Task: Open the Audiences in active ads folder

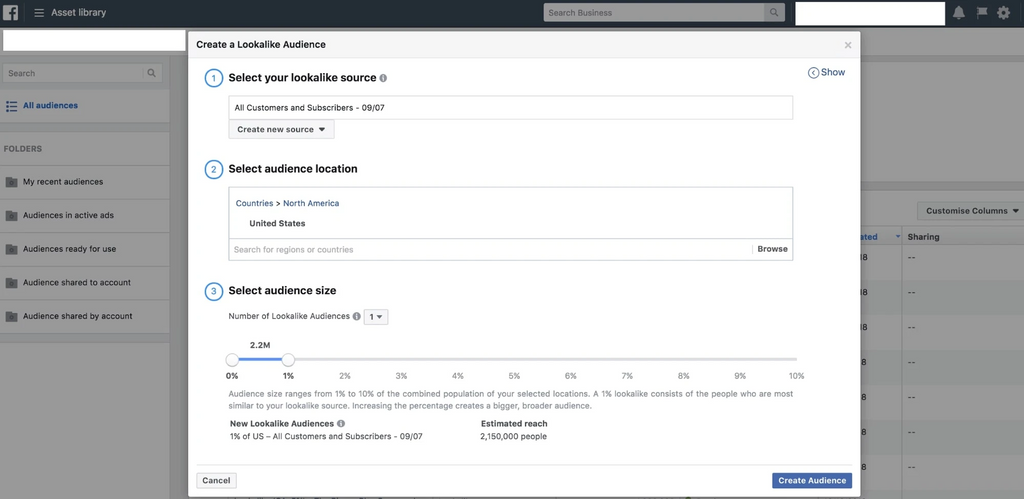Action: 68,216
